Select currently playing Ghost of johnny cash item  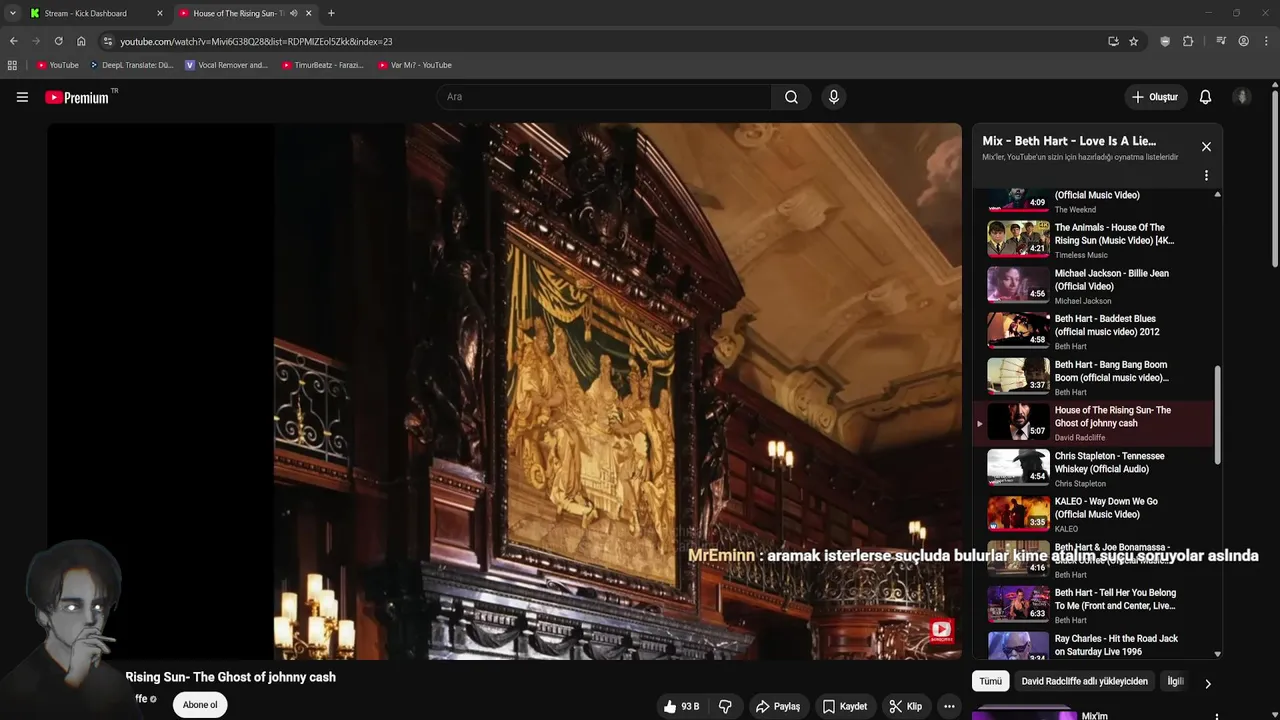[1095, 423]
